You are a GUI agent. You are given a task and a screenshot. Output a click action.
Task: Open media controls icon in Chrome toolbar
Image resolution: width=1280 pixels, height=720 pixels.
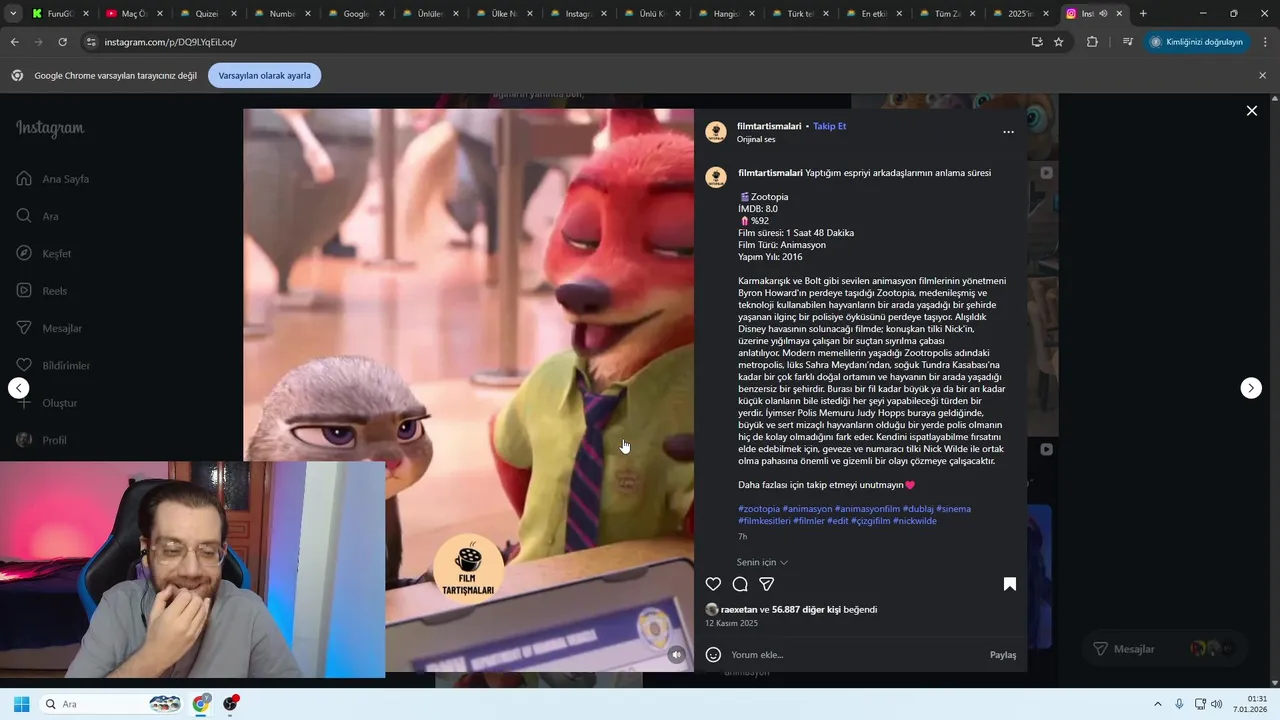click(1127, 42)
